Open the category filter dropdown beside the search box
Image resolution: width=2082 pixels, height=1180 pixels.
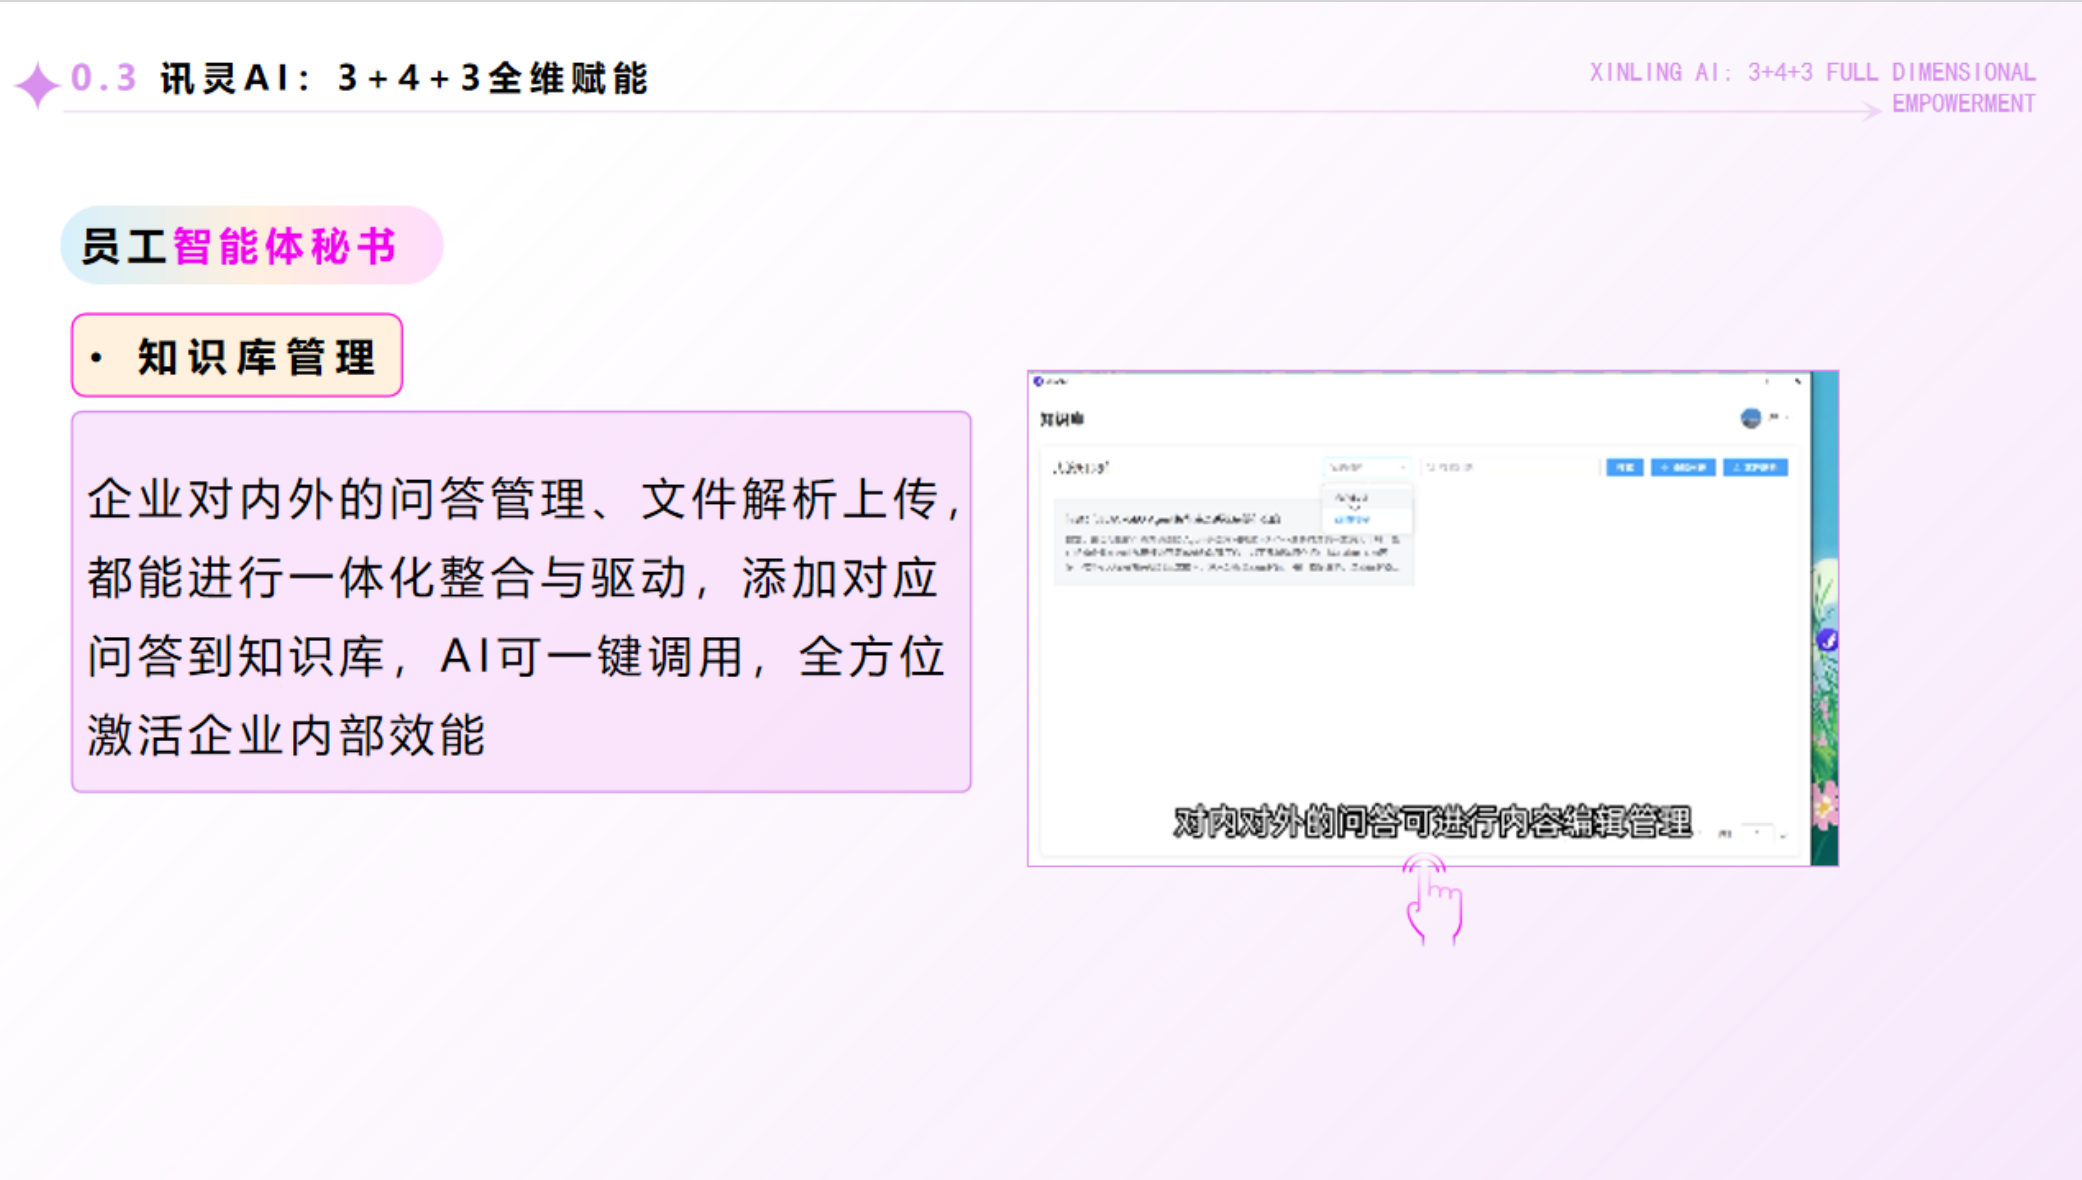(1367, 468)
